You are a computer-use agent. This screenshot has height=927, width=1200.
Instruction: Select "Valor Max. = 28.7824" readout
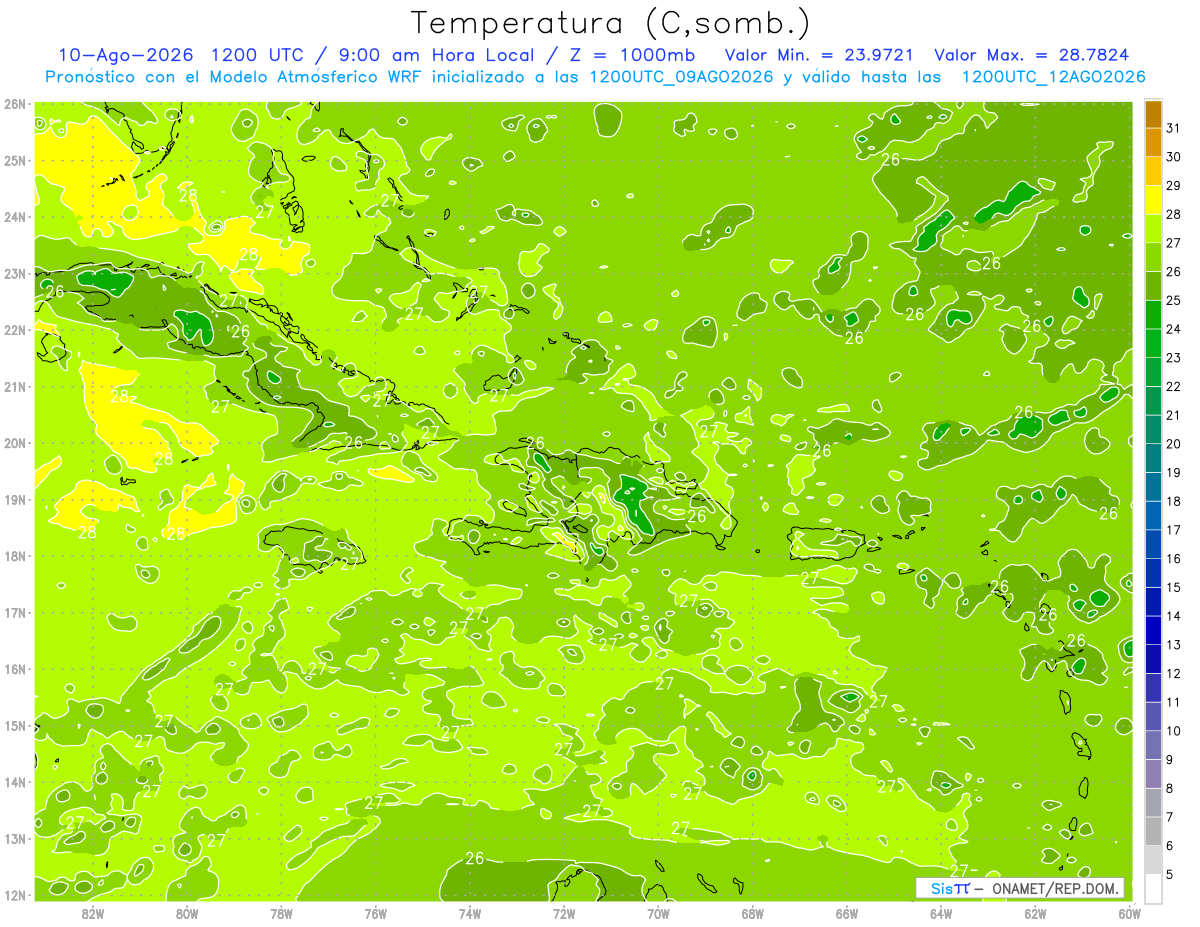click(1032, 55)
